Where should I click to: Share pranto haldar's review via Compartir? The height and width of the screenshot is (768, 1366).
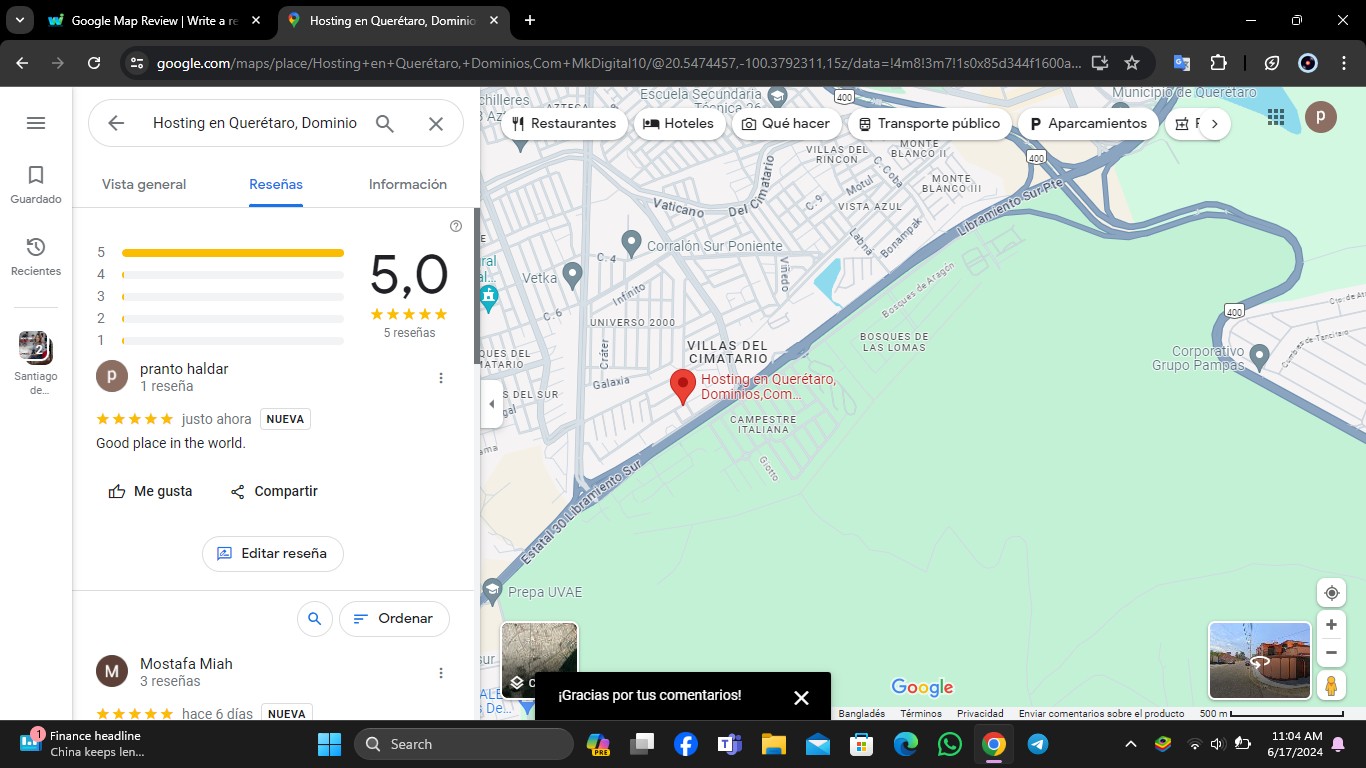coord(273,491)
